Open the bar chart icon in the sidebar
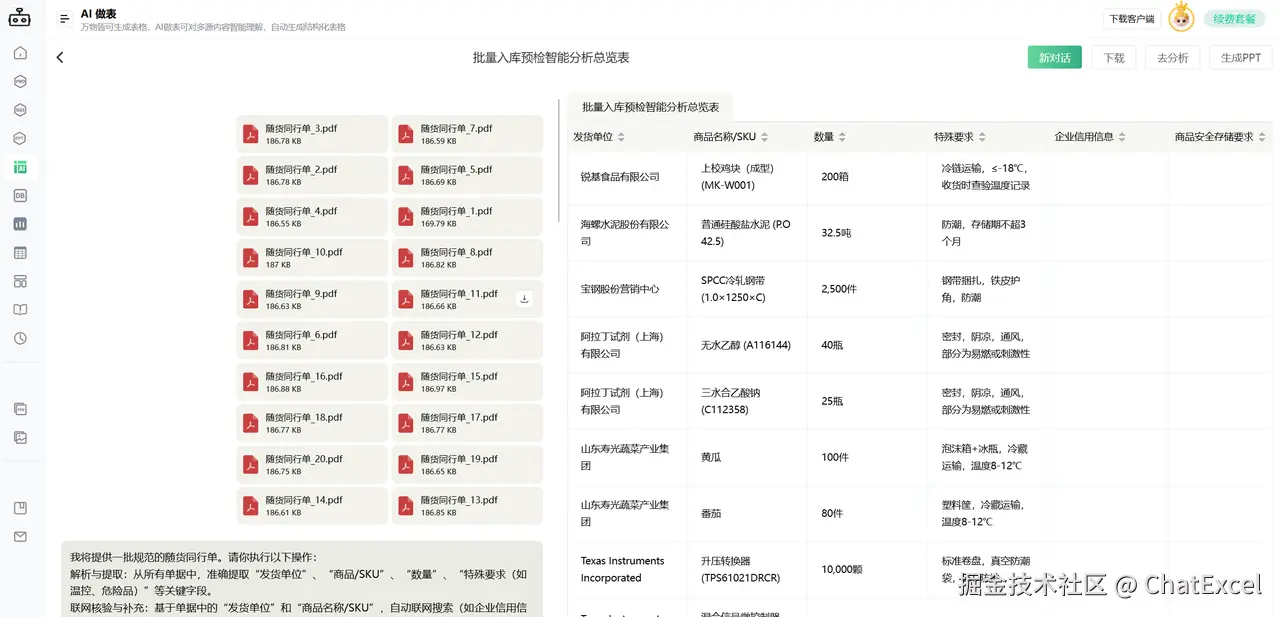The height and width of the screenshot is (617, 1280). [20, 224]
